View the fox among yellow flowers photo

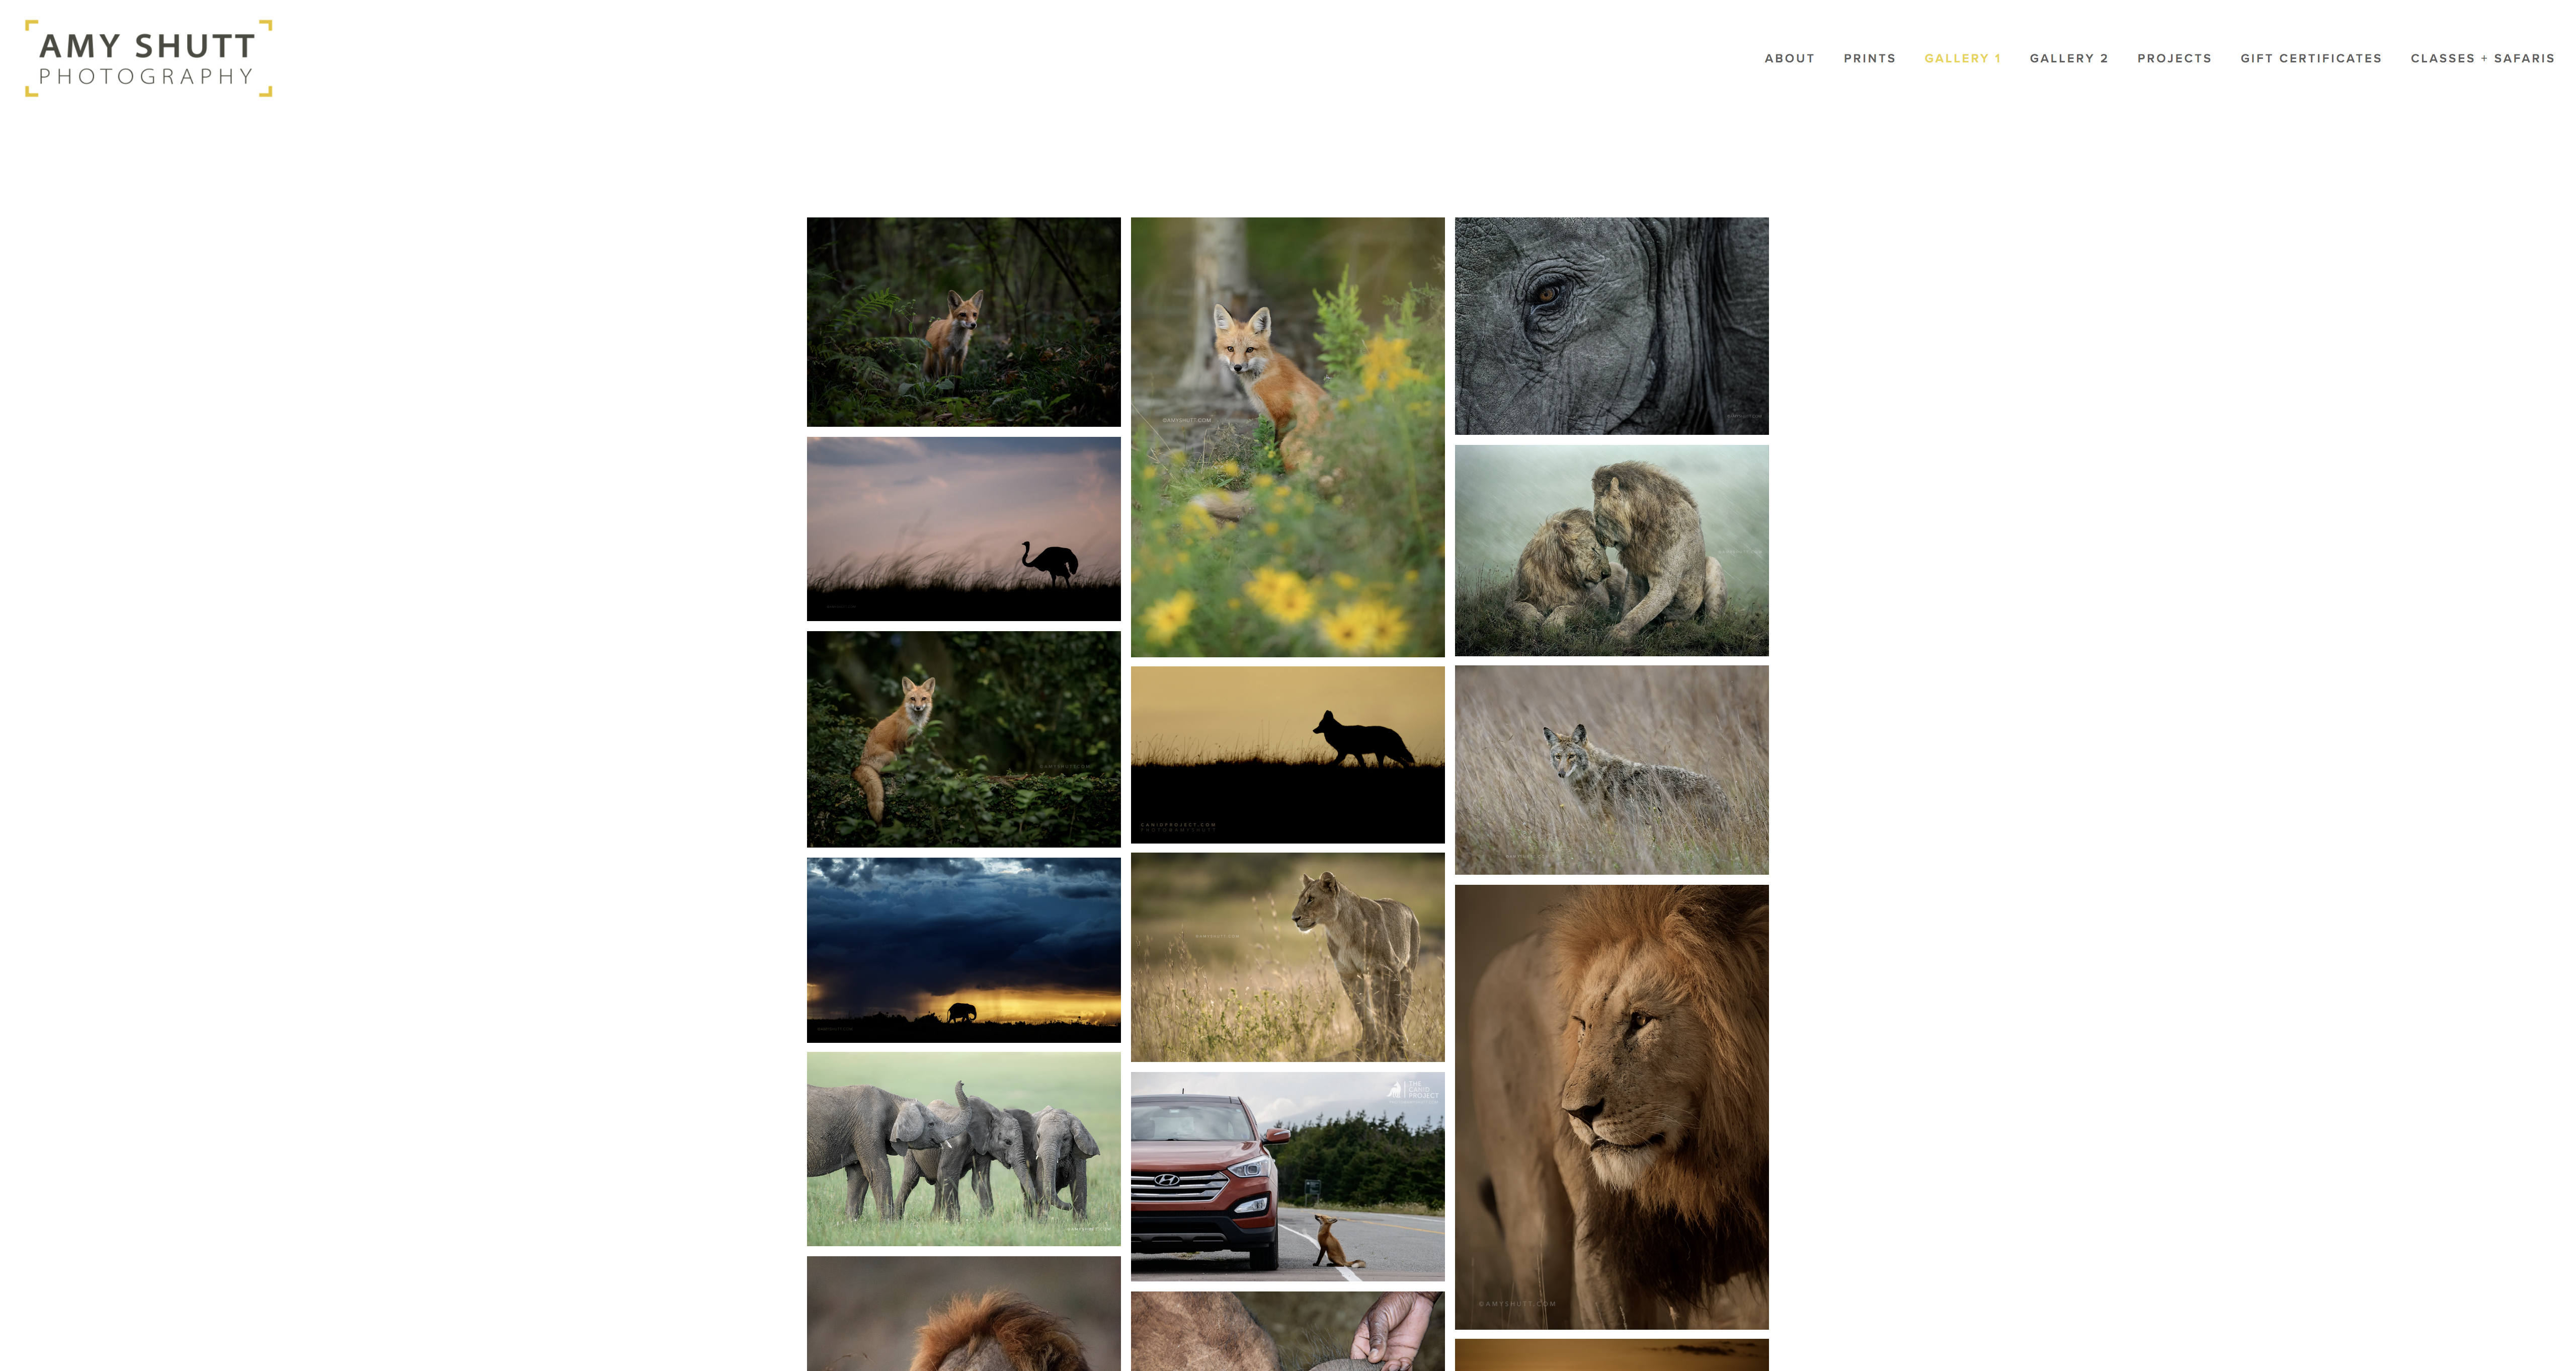[x=1287, y=437]
